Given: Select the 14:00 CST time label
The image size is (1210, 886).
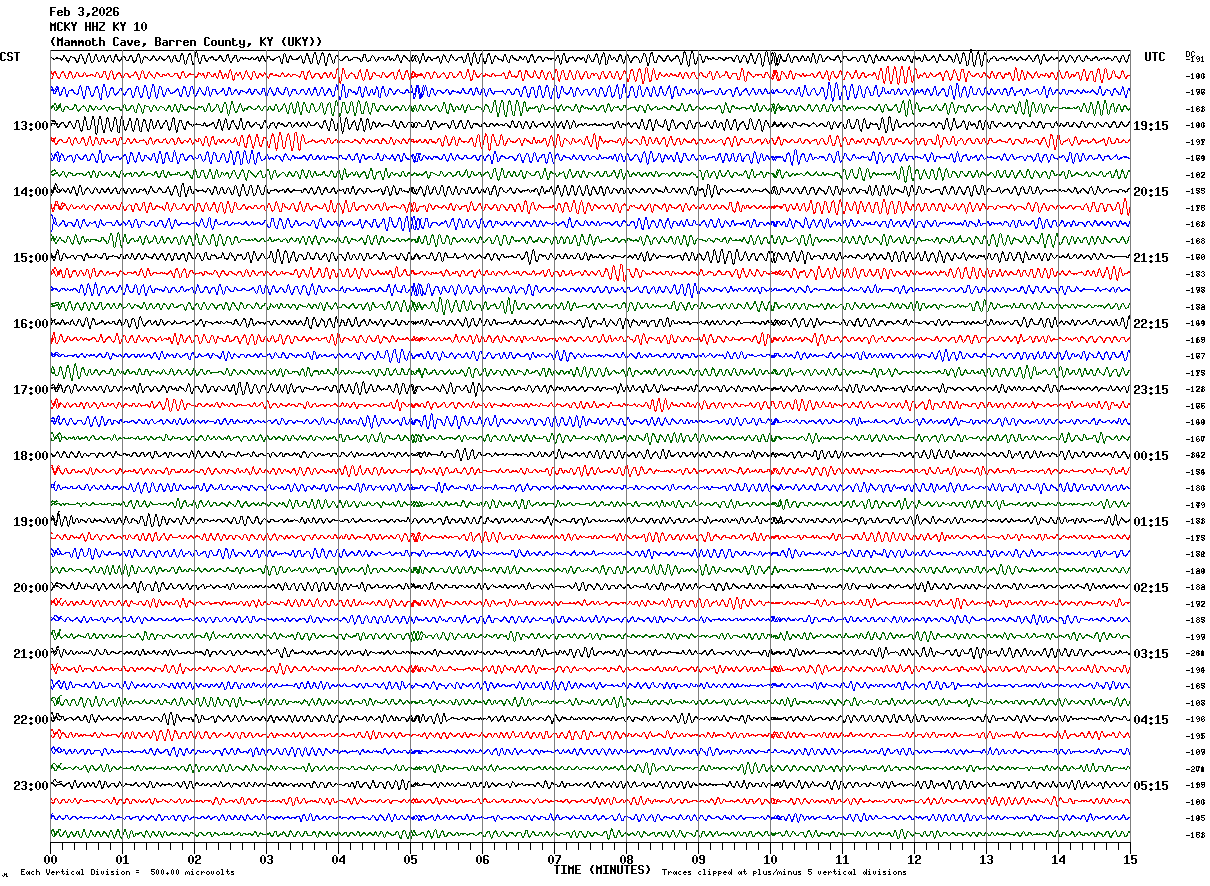Looking at the screenshot, I should coord(31,192).
